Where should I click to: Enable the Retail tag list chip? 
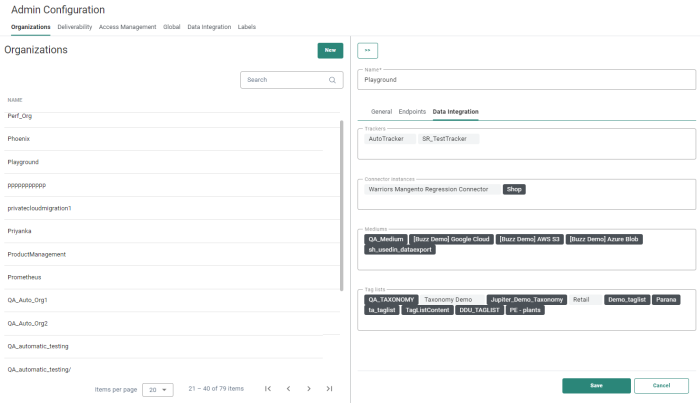[x=581, y=299]
